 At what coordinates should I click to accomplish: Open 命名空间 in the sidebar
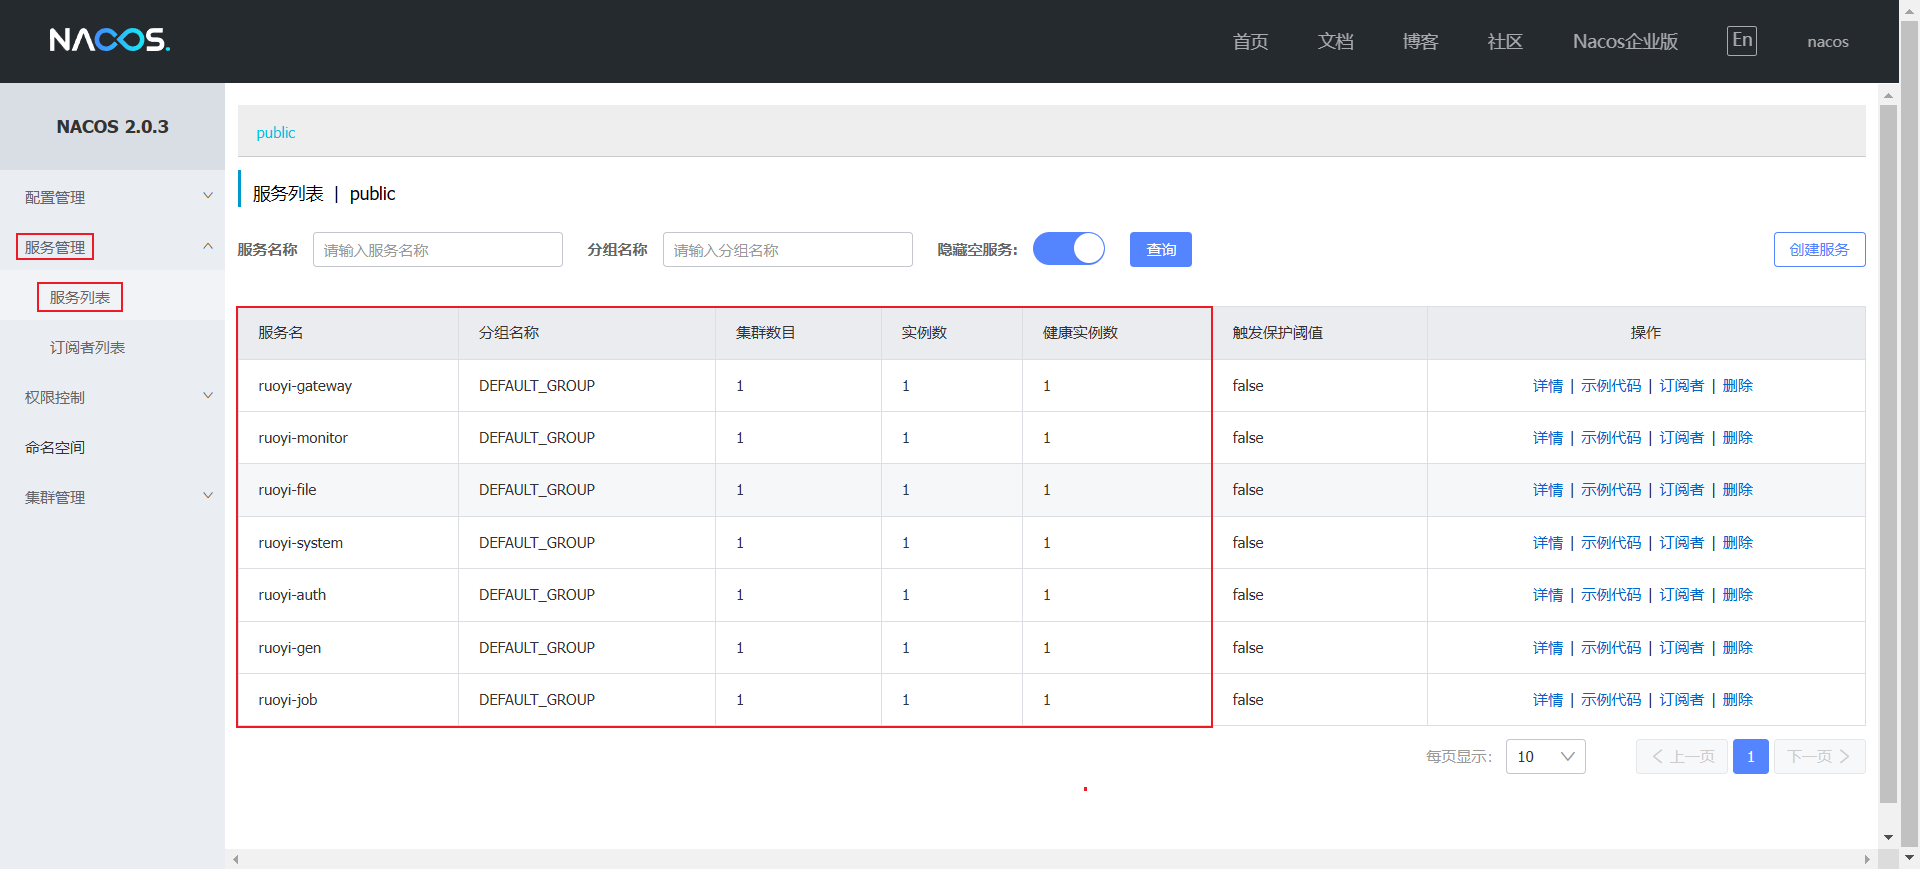(55, 447)
